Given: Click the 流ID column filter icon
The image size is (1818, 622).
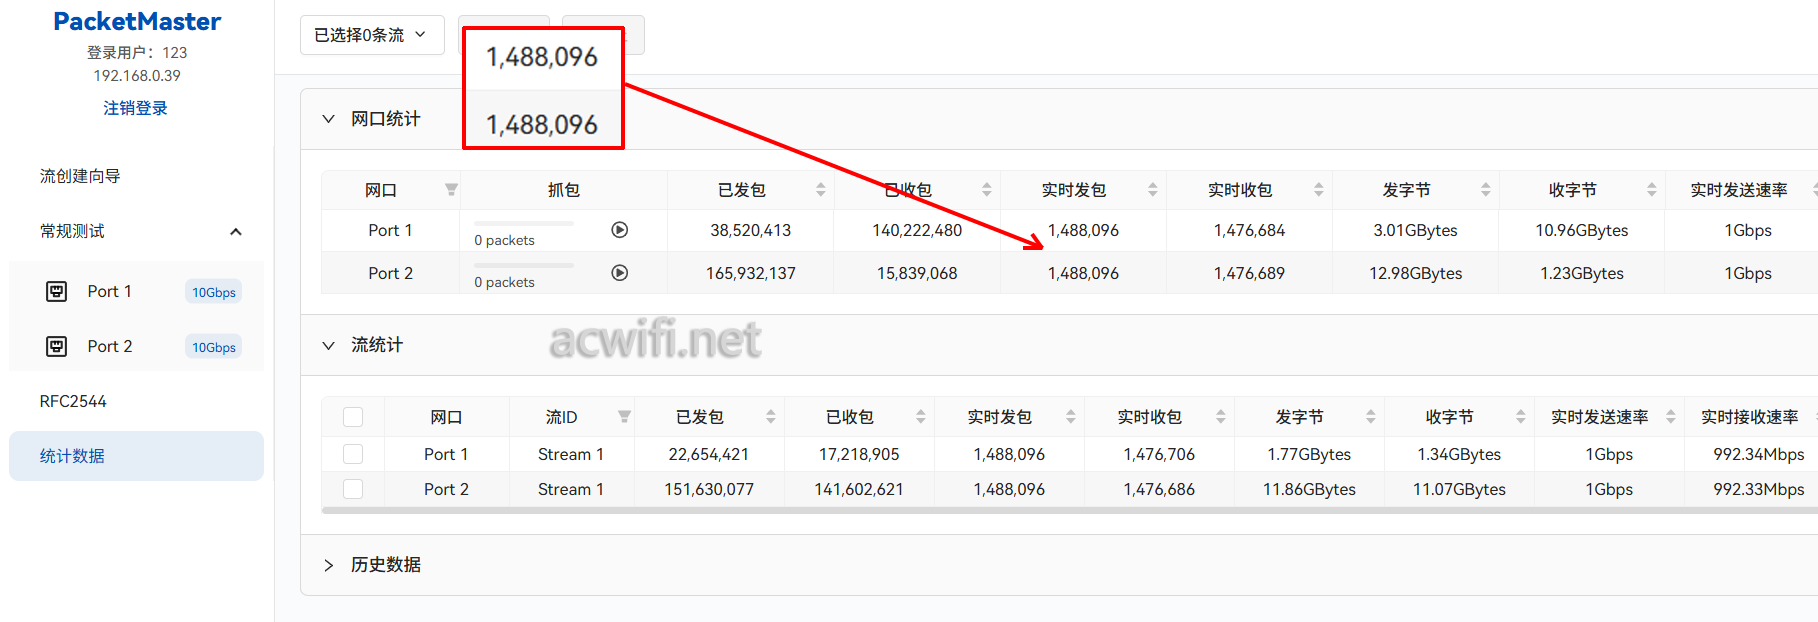Looking at the screenshot, I should [624, 417].
